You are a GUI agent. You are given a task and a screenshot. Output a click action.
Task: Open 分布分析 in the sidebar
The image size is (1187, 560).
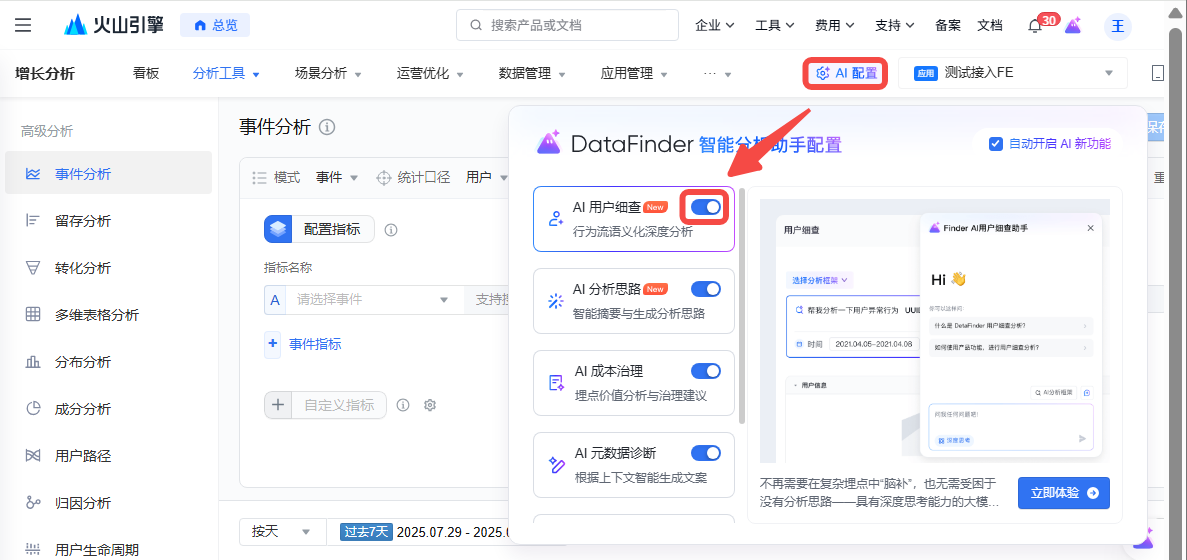(x=108, y=362)
